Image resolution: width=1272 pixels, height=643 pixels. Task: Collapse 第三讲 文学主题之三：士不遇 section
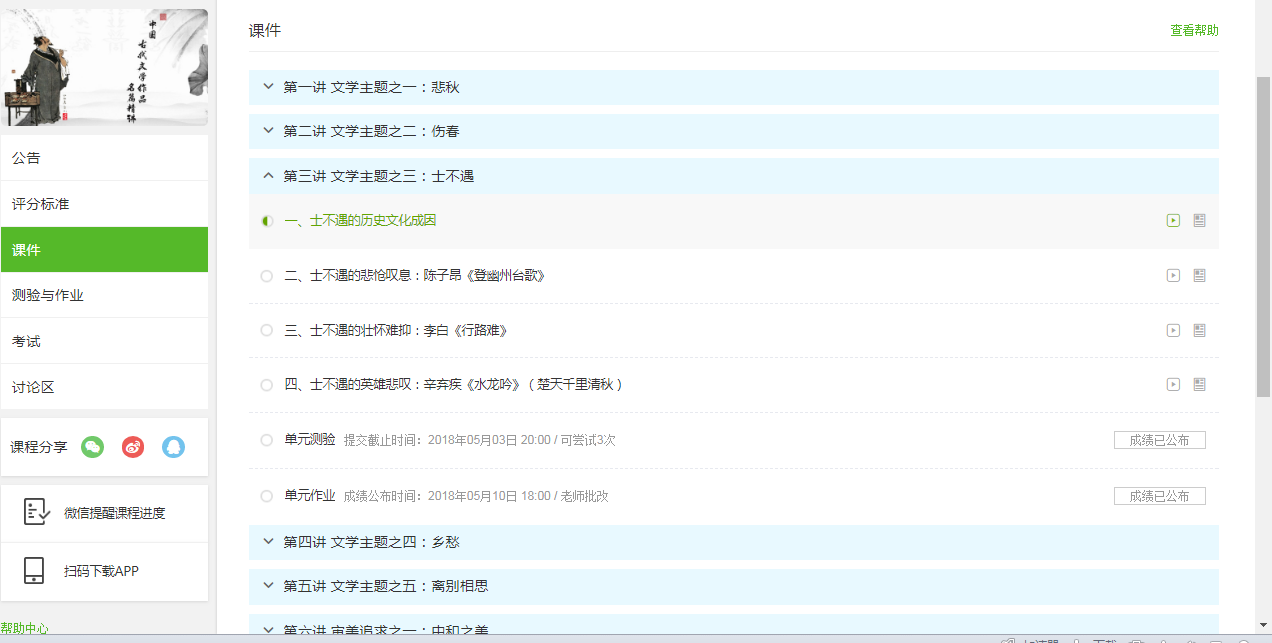[268, 176]
